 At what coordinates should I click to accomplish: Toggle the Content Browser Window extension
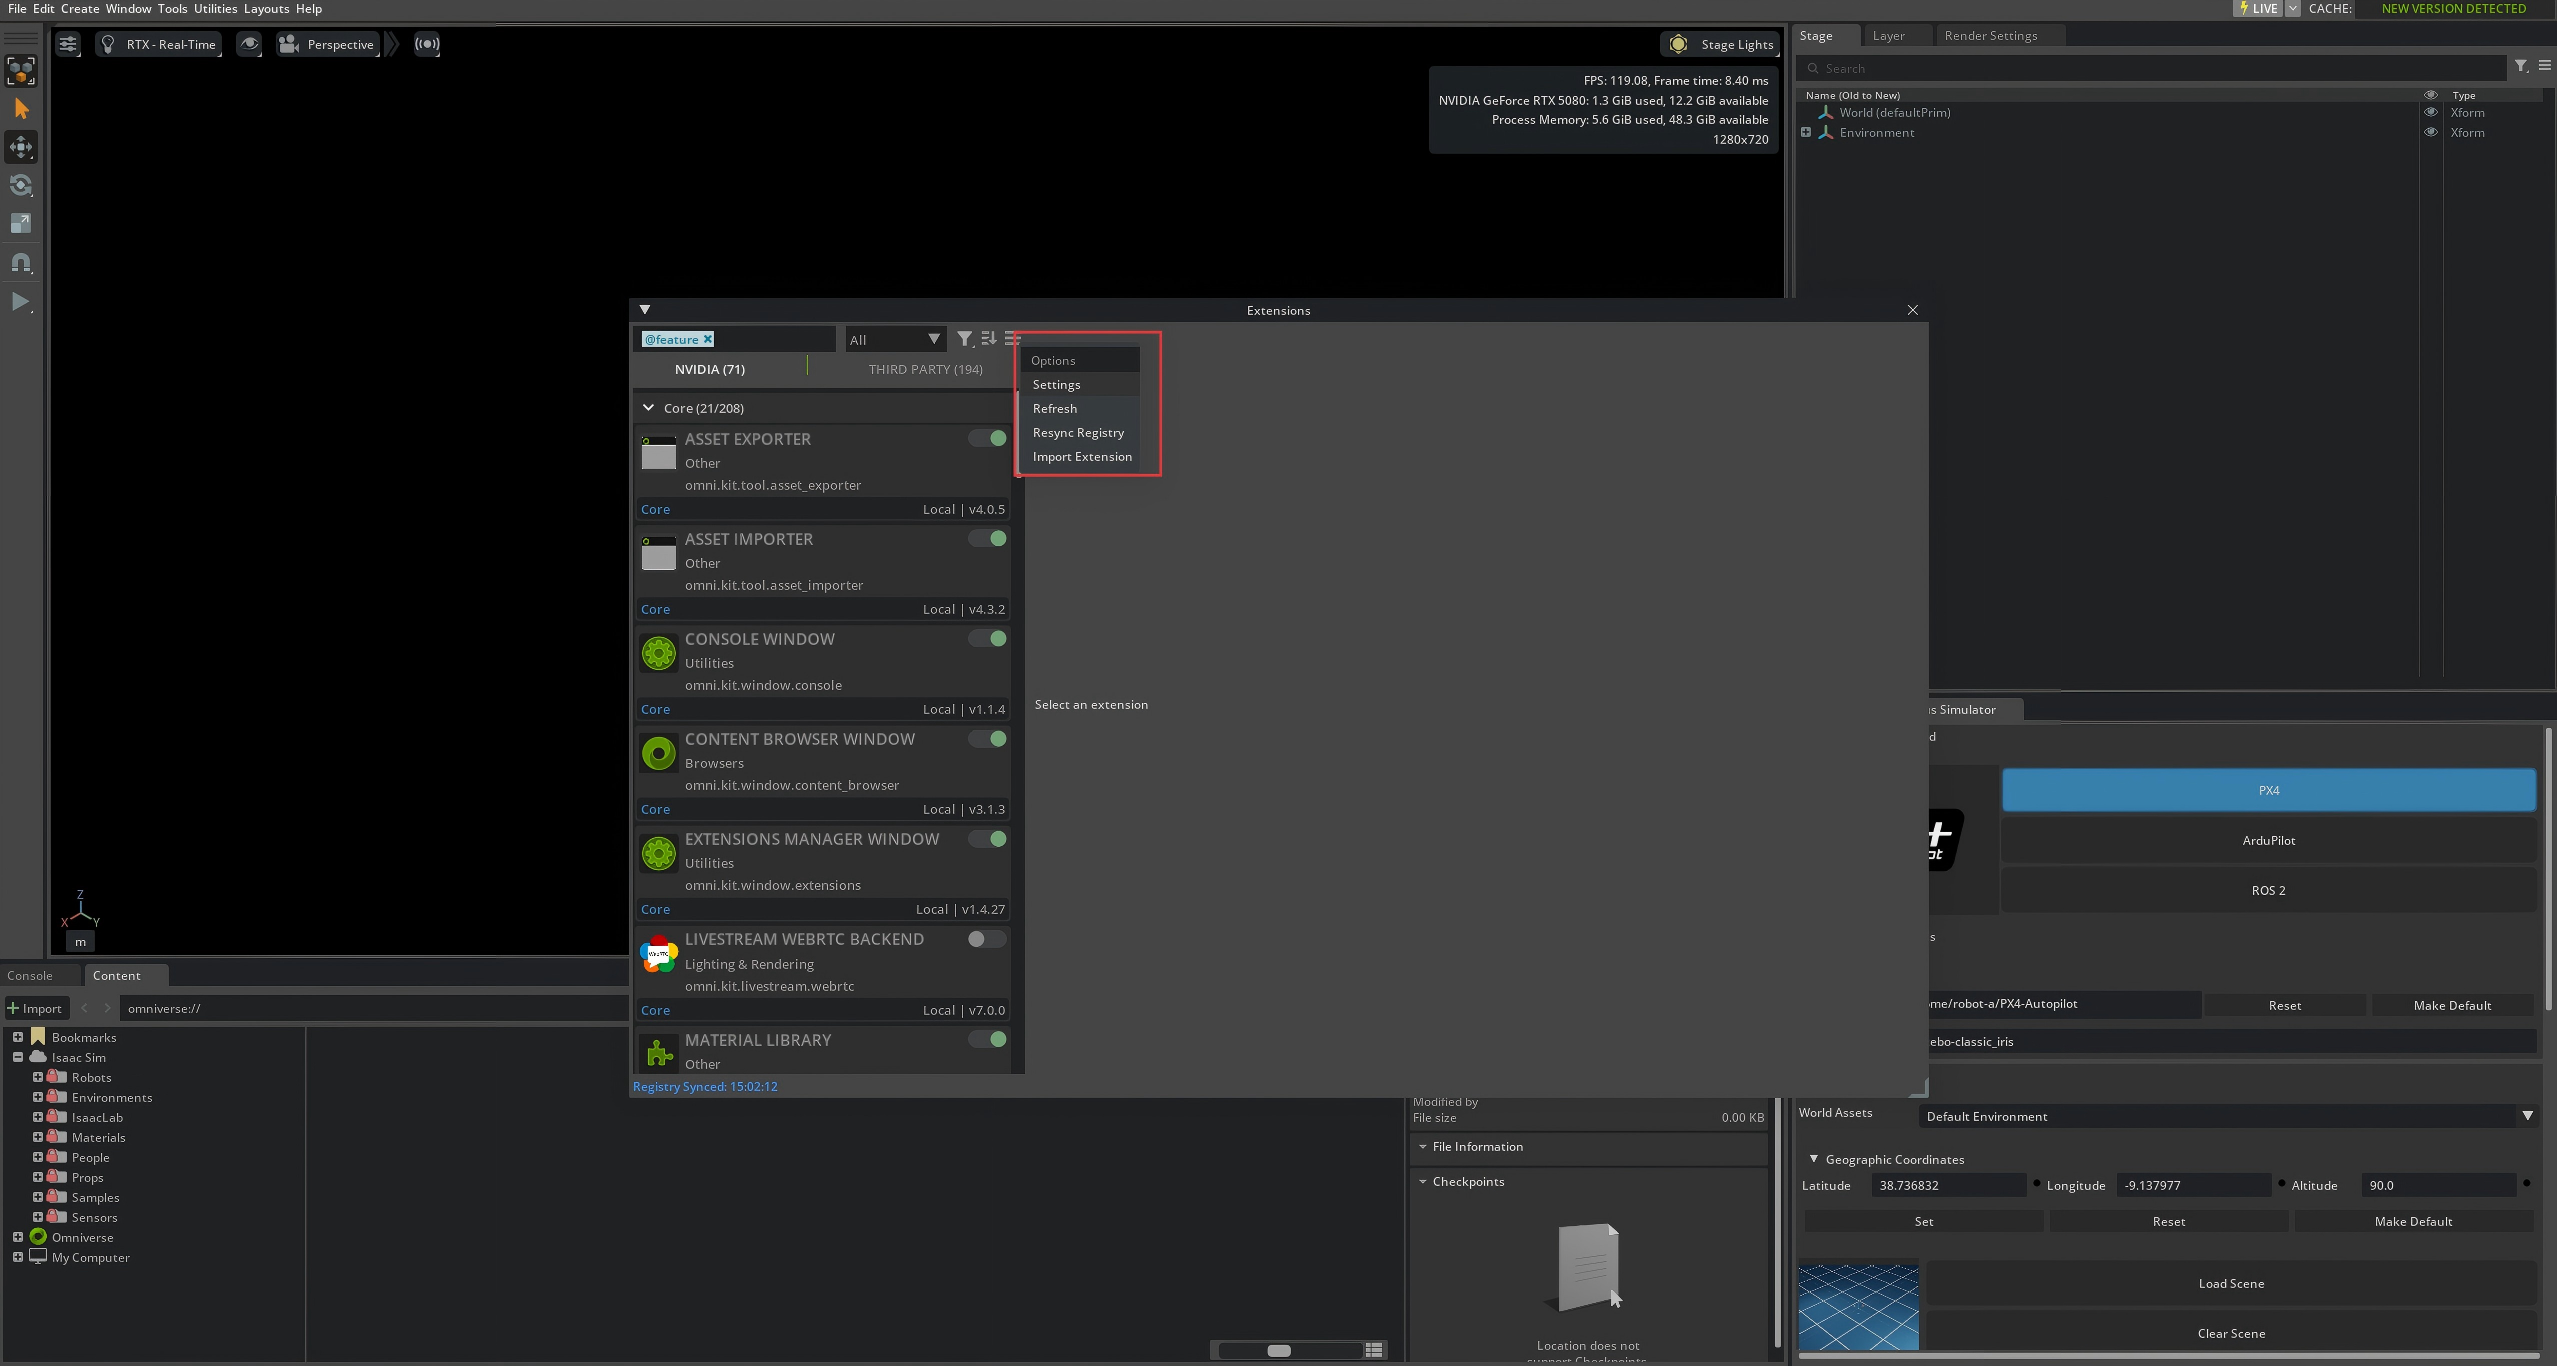pos(987,738)
